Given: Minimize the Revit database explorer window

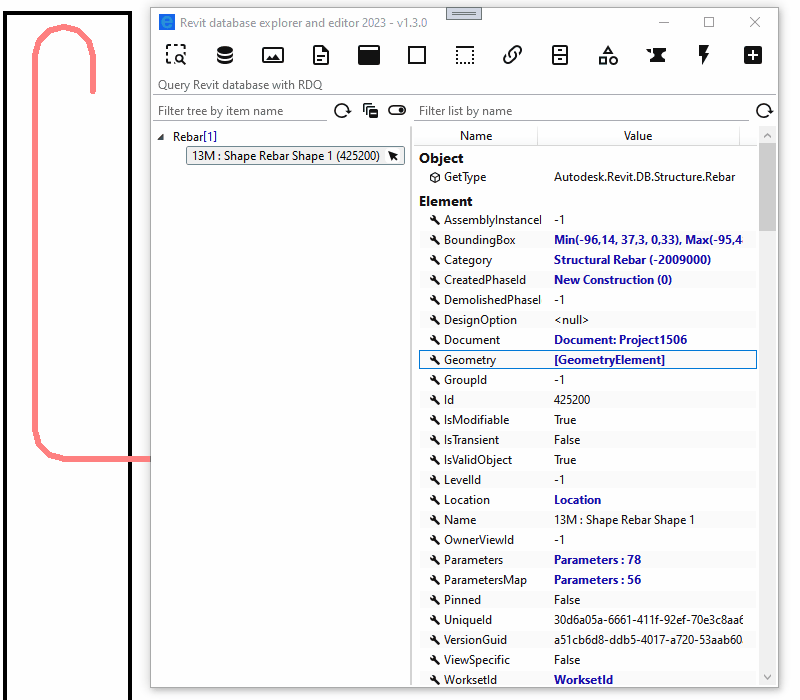Looking at the screenshot, I should (664, 22).
